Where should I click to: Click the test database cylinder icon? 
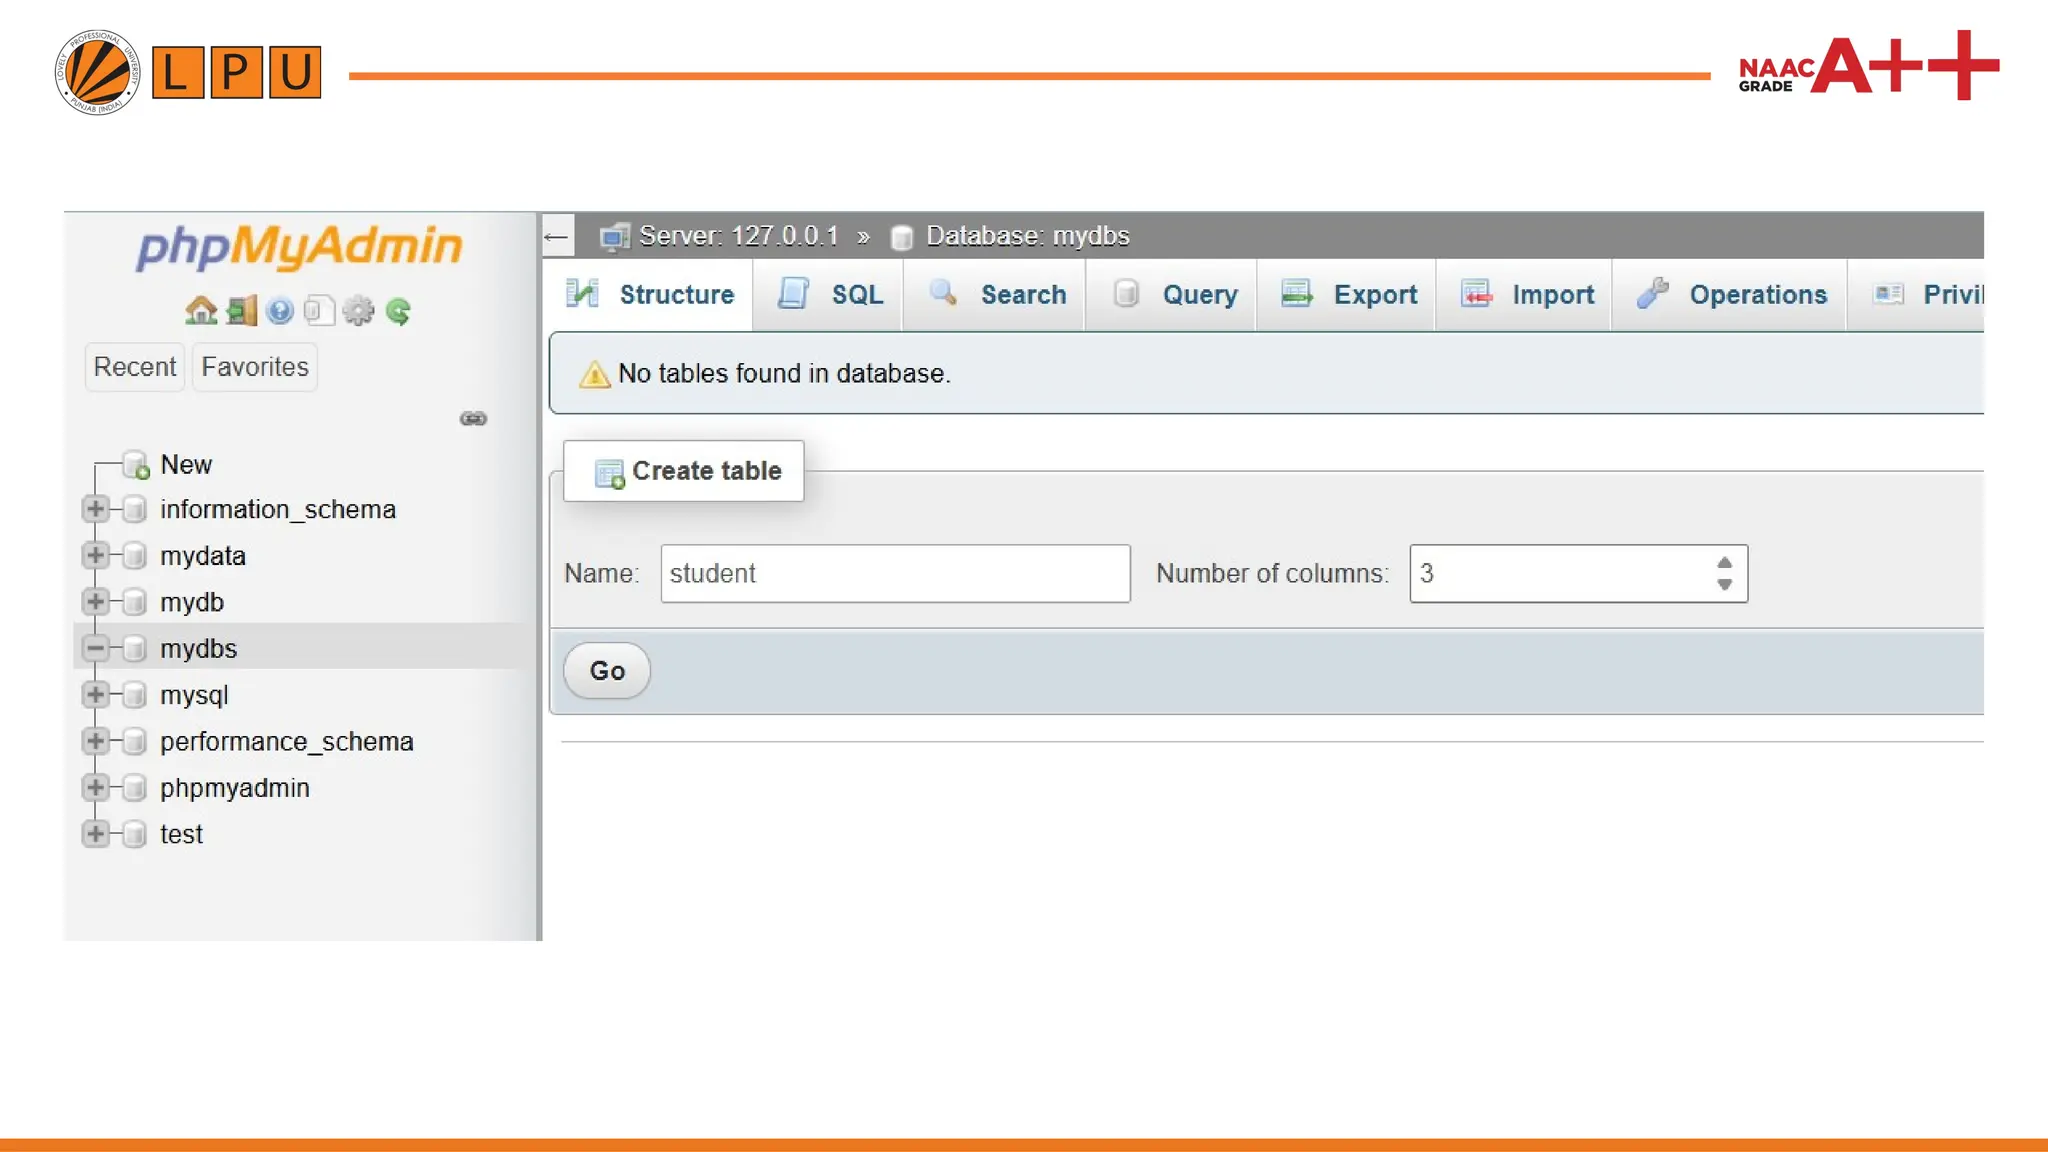tap(134, 834)
